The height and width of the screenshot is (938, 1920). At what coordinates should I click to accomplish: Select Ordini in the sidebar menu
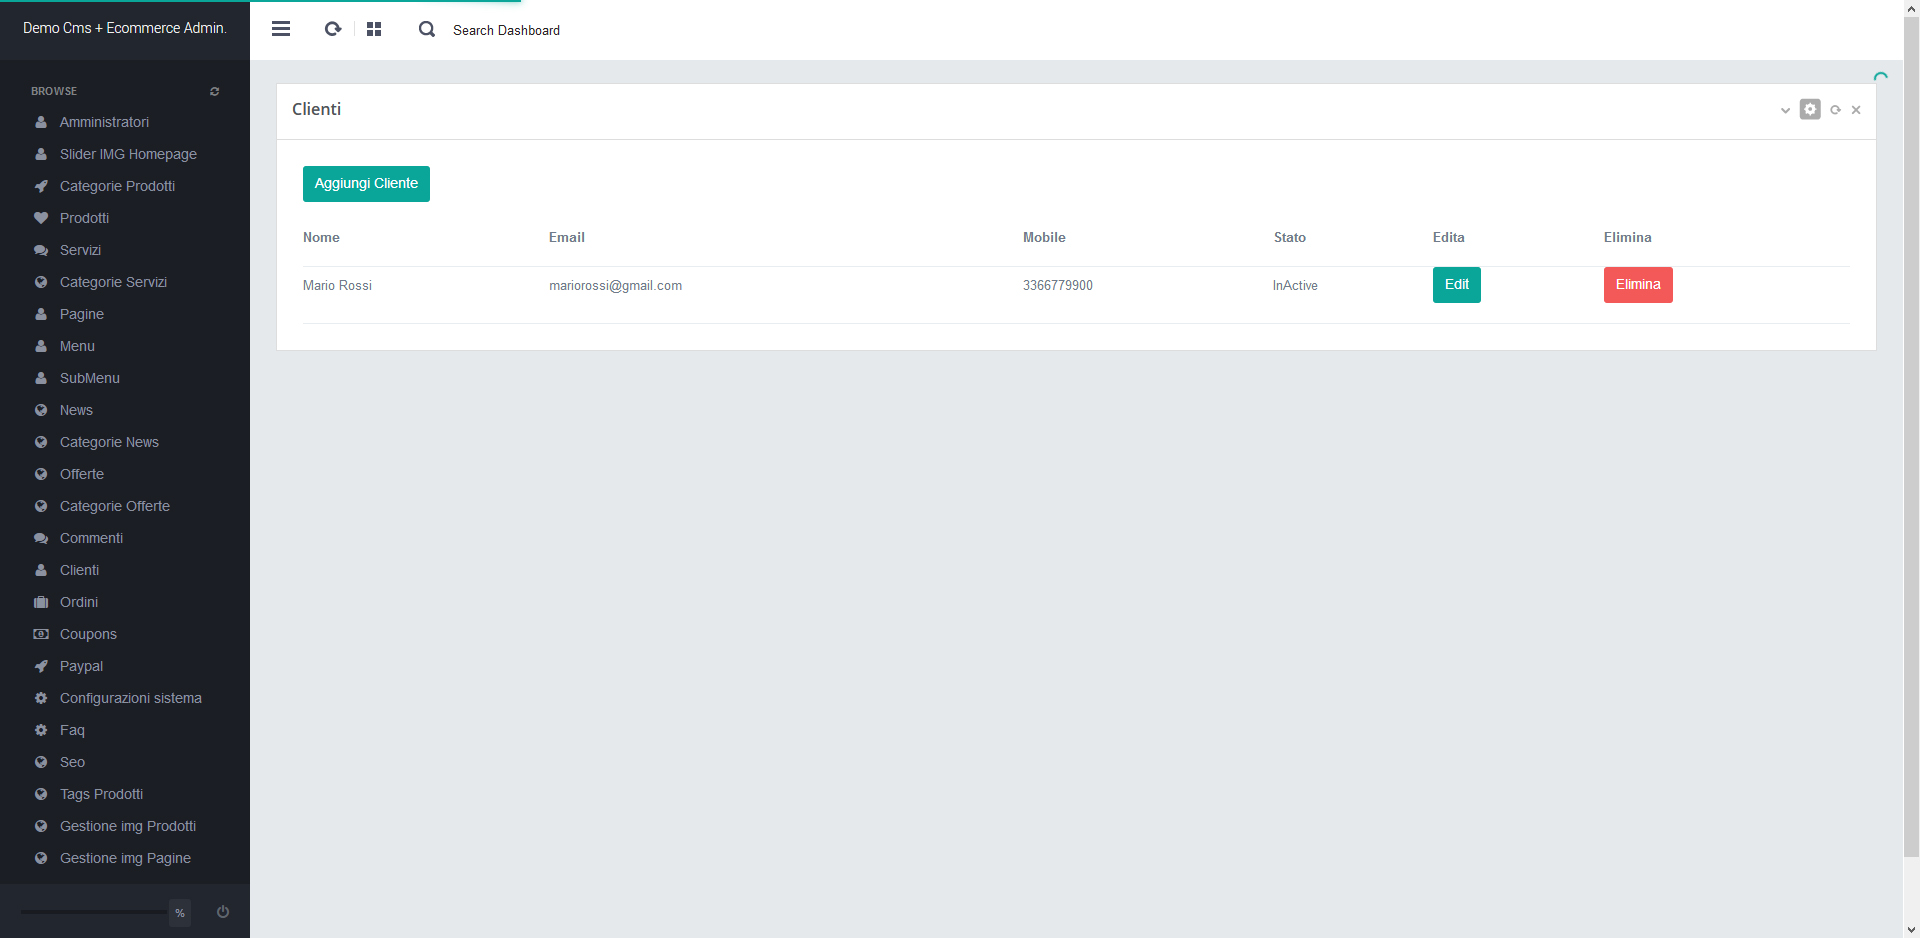(79, 602)
